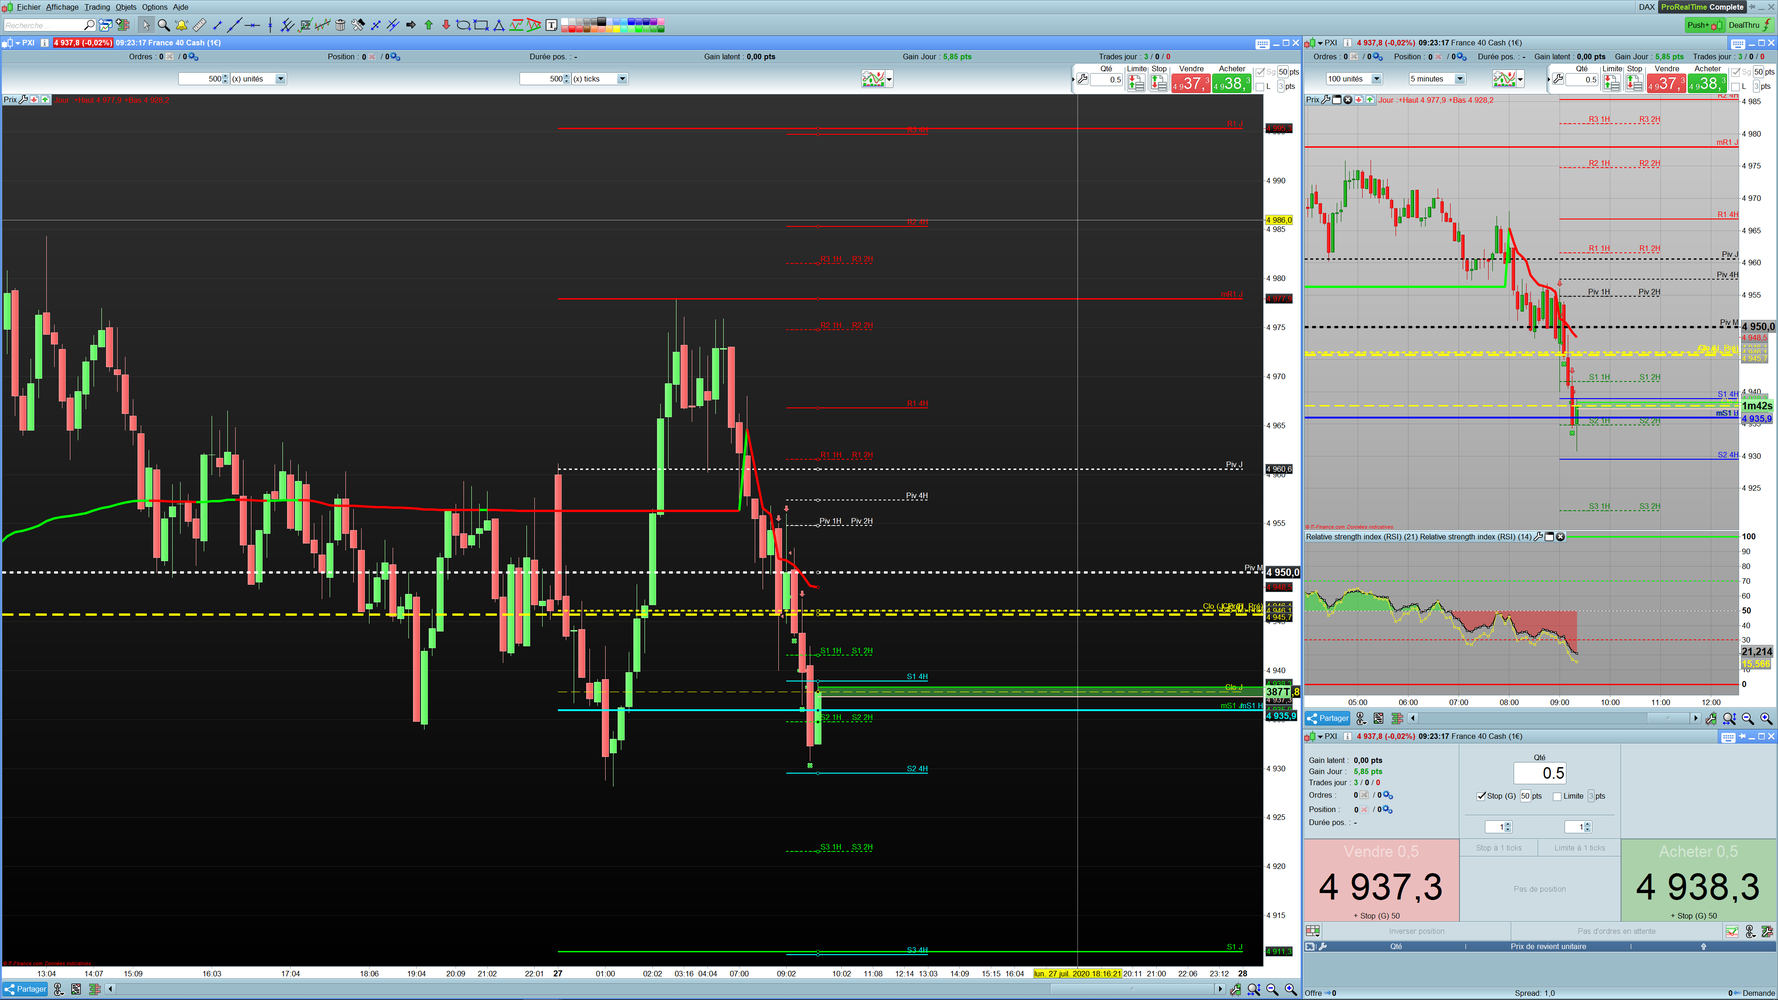Select the rectangle drawing tool
1778x1000 pixels.
[481, 25]
